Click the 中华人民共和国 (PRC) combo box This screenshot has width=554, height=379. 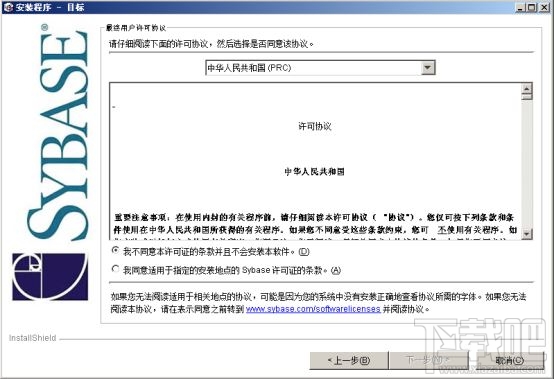pyautogui.click(x=320, y=67)
